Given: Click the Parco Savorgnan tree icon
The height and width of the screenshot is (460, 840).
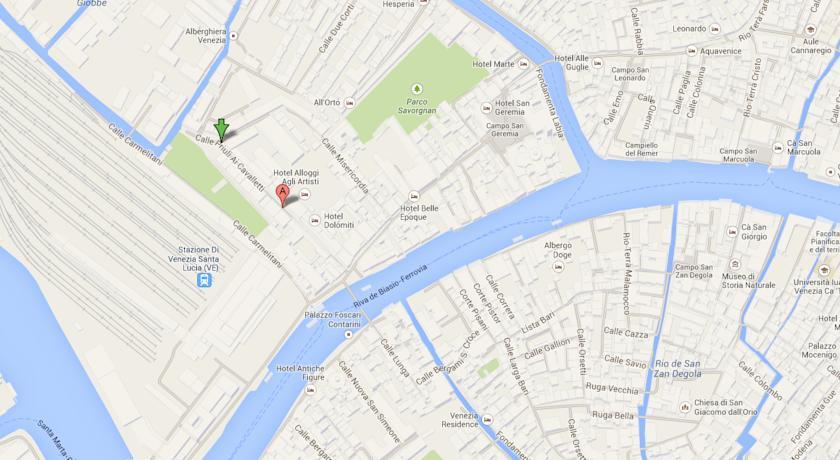Looking at the screenshot, I should (x=416, y=89).
